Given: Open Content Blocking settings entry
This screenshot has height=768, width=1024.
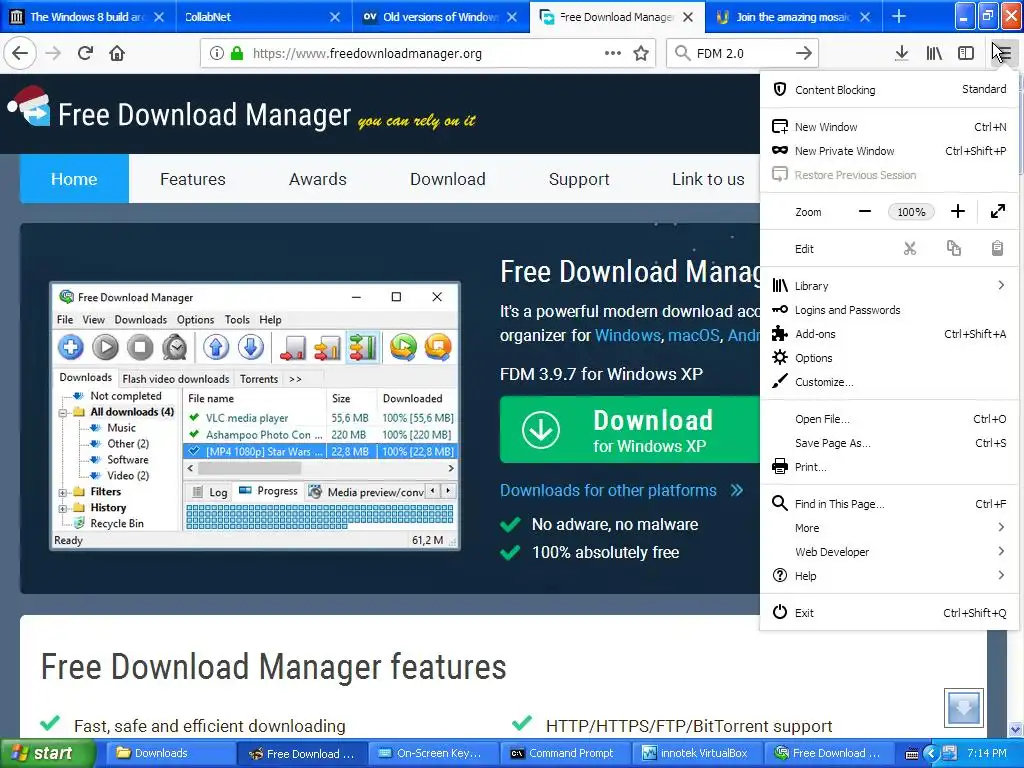Looking at the screenshot, I should [889, 89].
